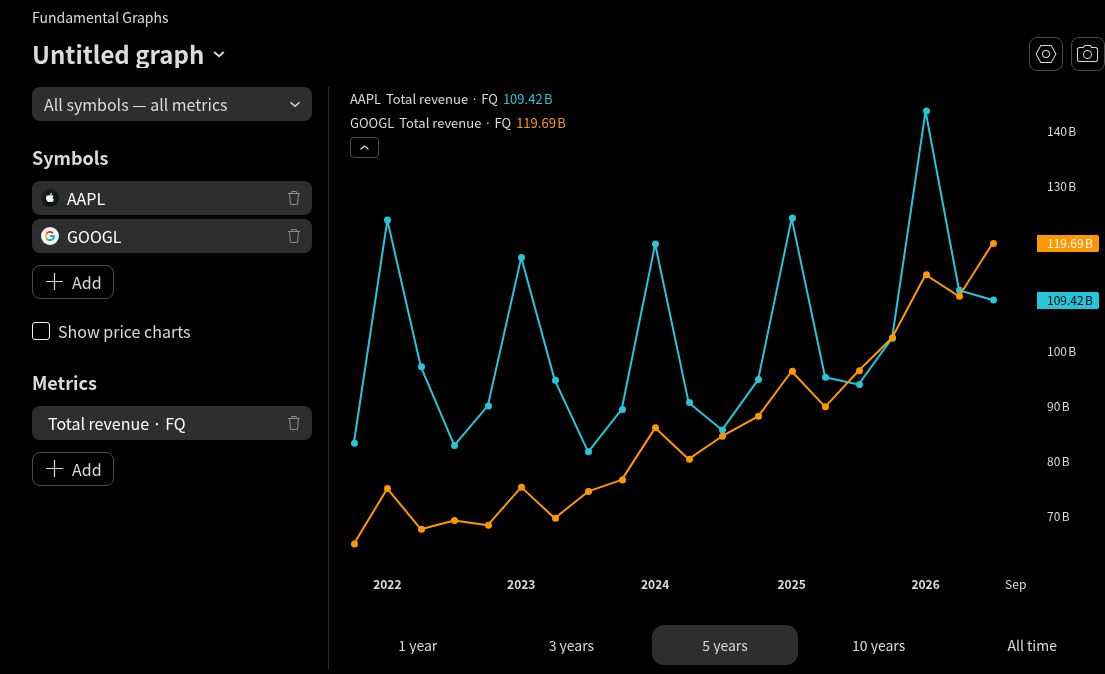
Task: Click the 2022 x-axis label
Action: click(387, 584)
